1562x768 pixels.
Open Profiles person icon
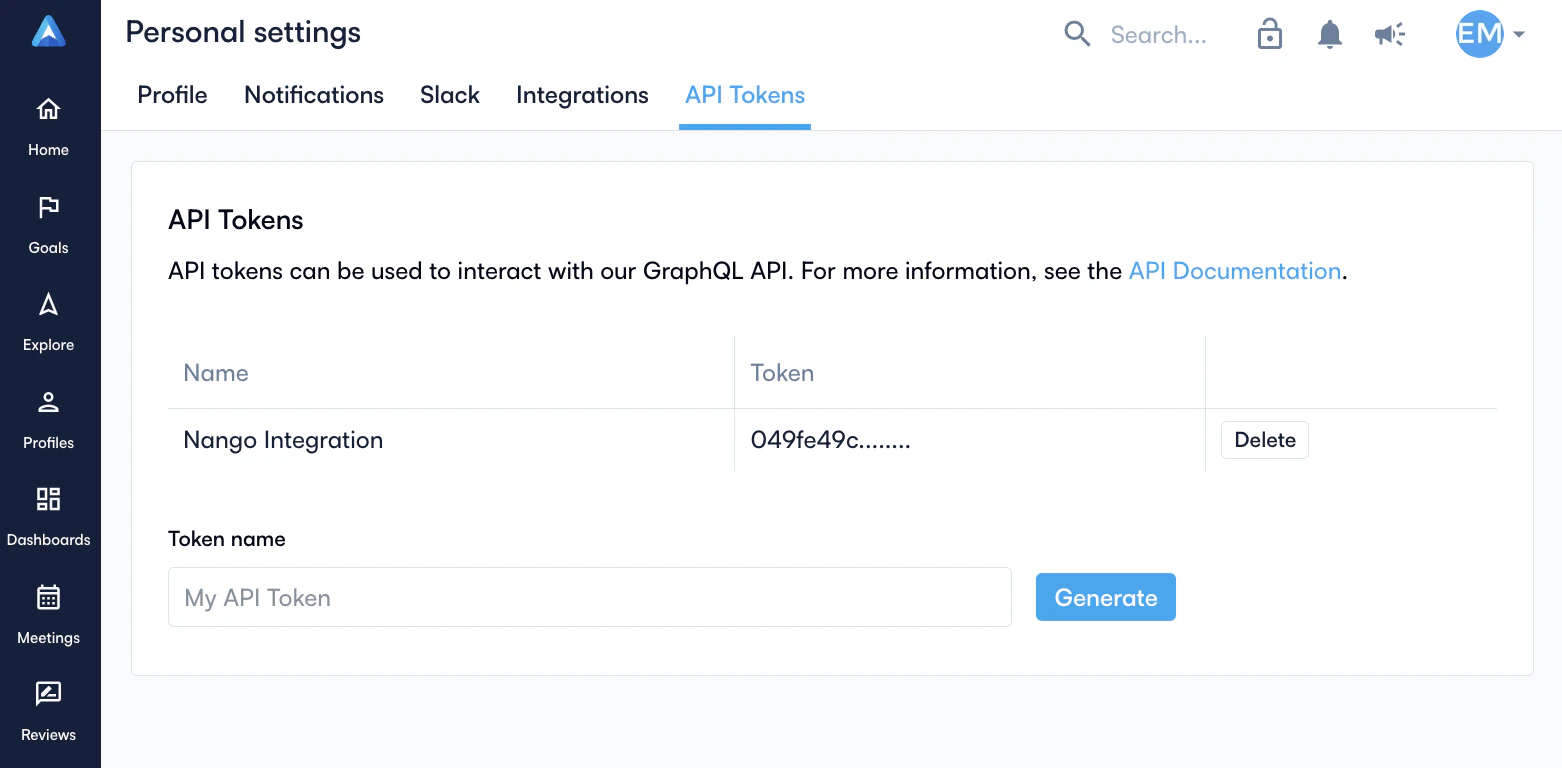click(x=48, y=403)
